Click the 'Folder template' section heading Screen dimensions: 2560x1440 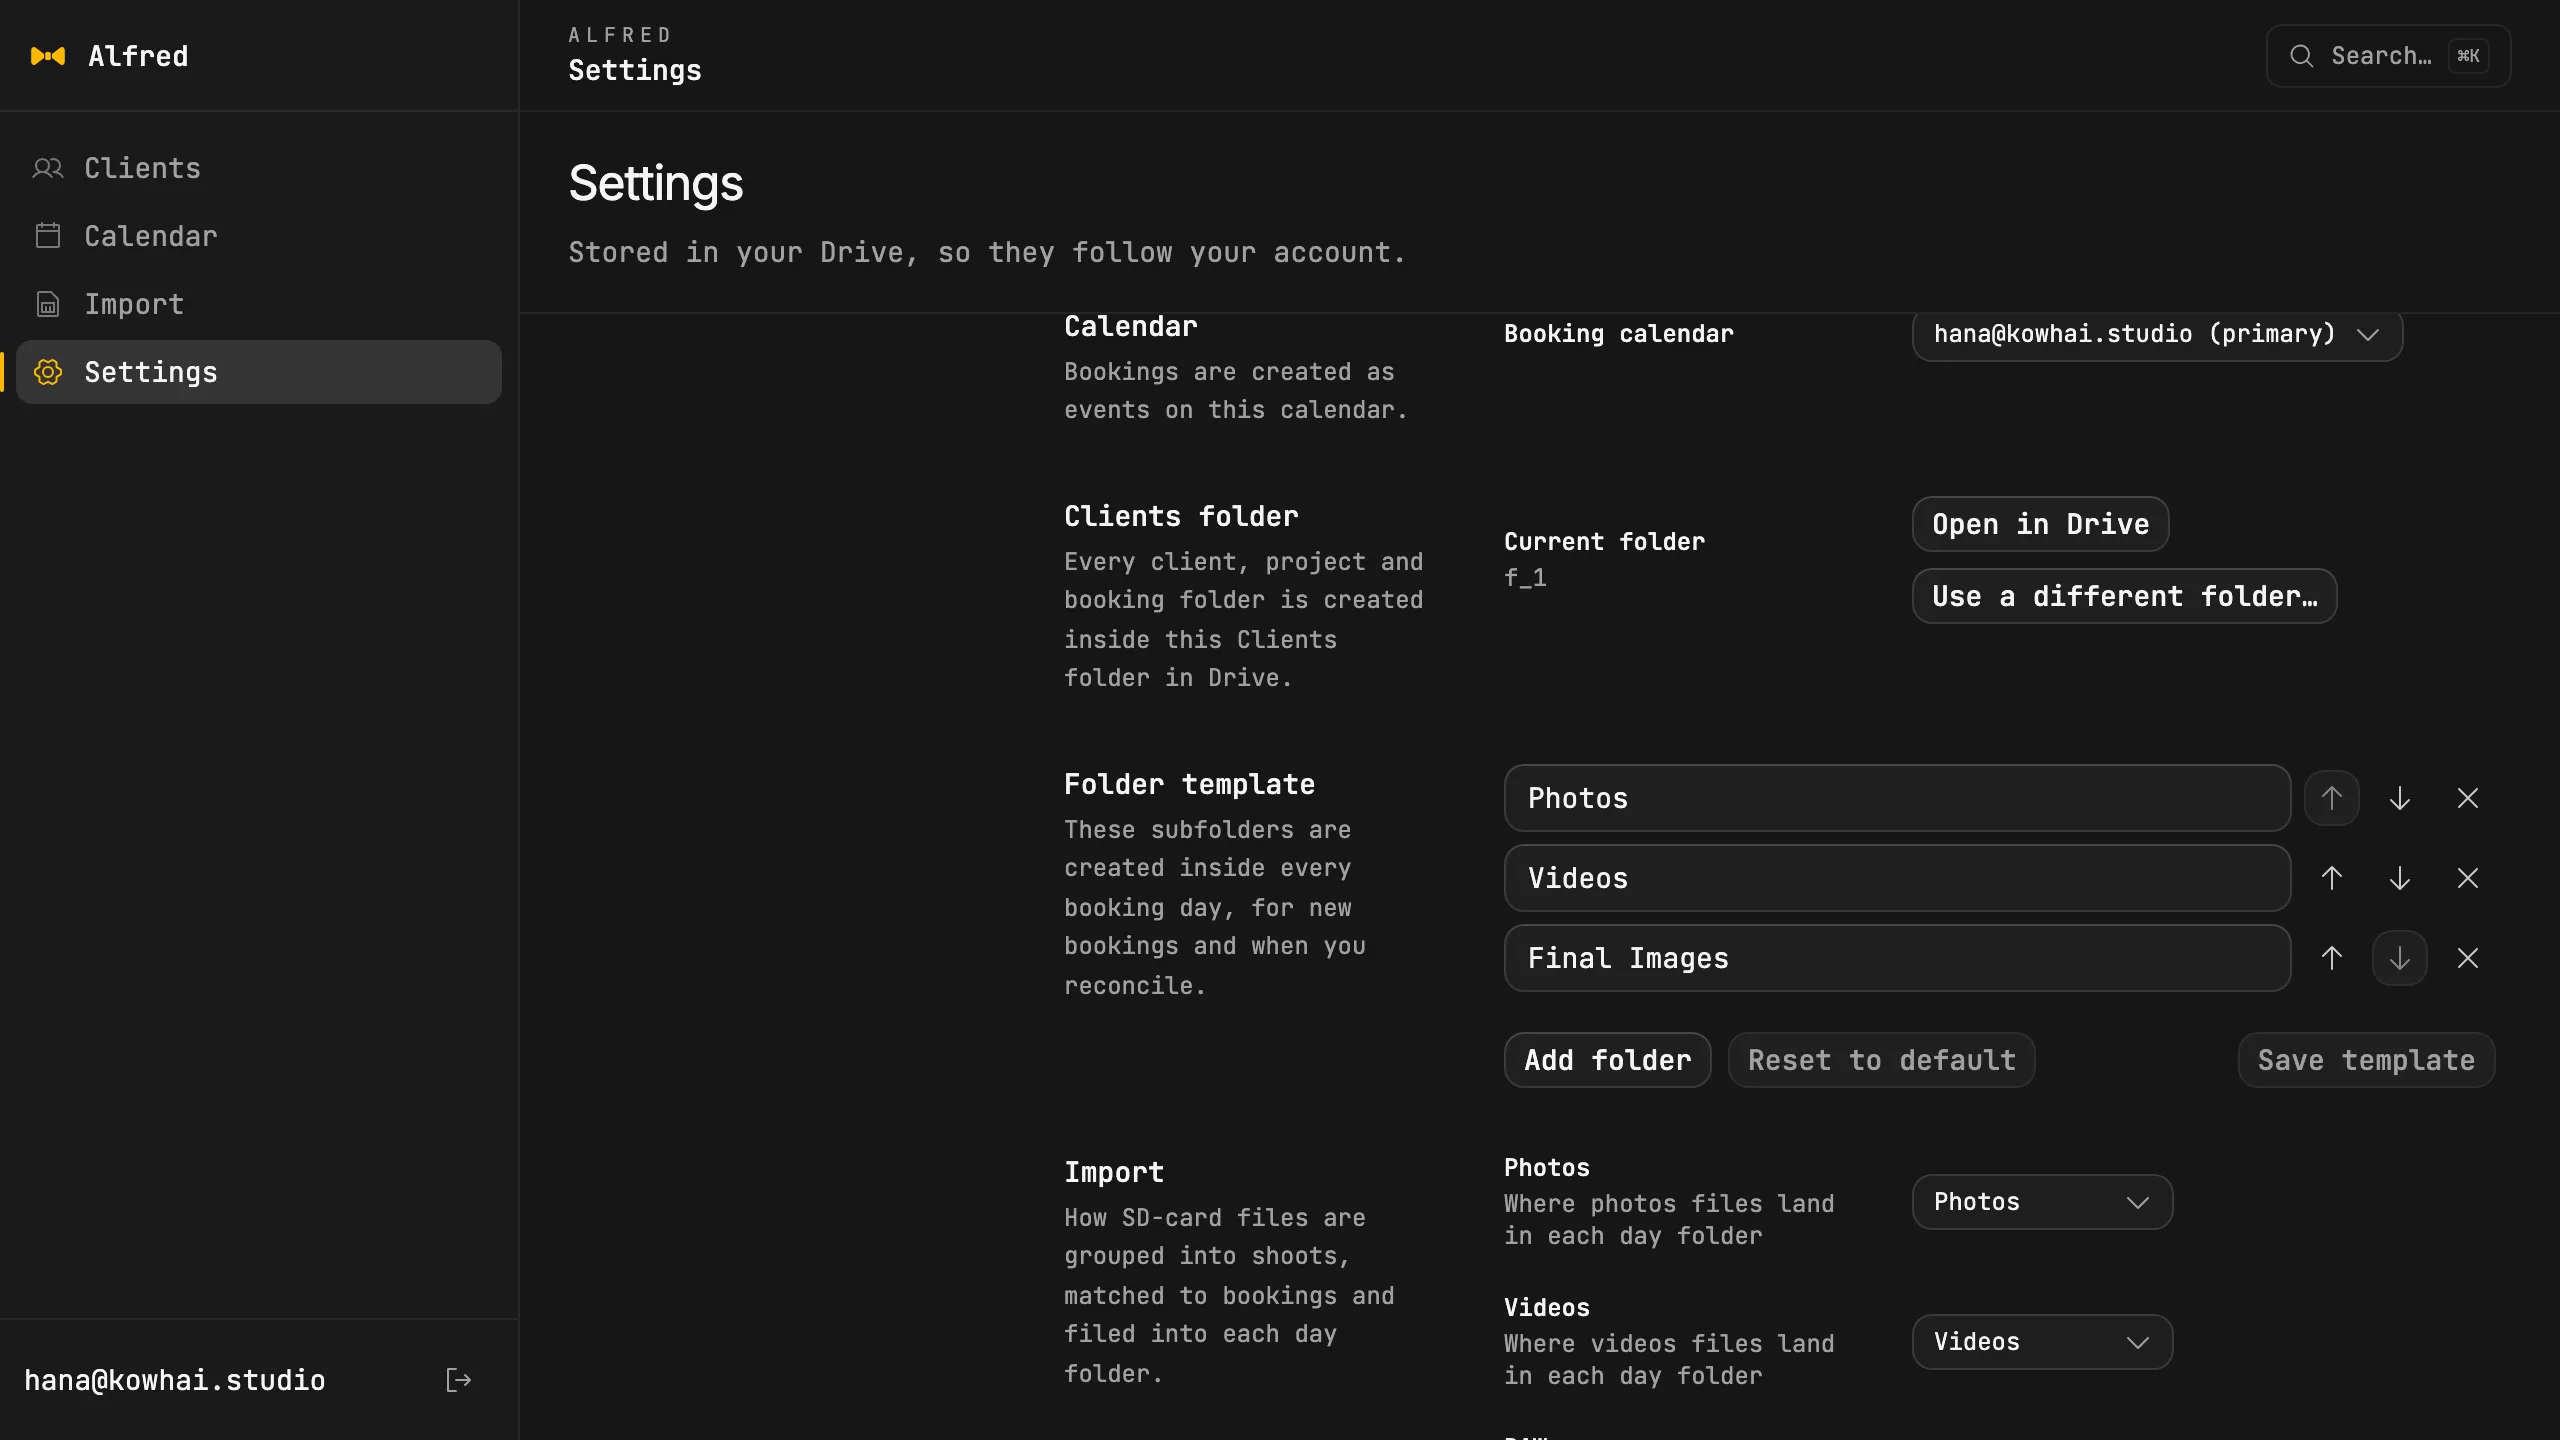click(x=1189, y=784)
